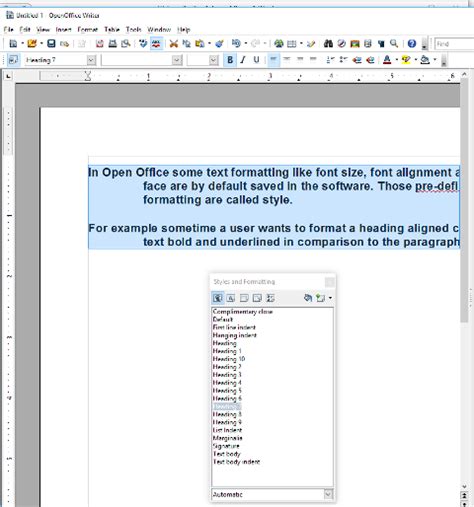Open the Help menu
Screen dimensions: 474x507
(183, 29)
